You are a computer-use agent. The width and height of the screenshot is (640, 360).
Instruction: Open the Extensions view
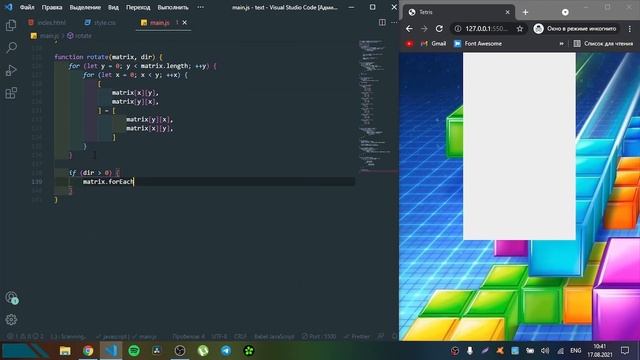pyautogui.click(x=11, y=93)
